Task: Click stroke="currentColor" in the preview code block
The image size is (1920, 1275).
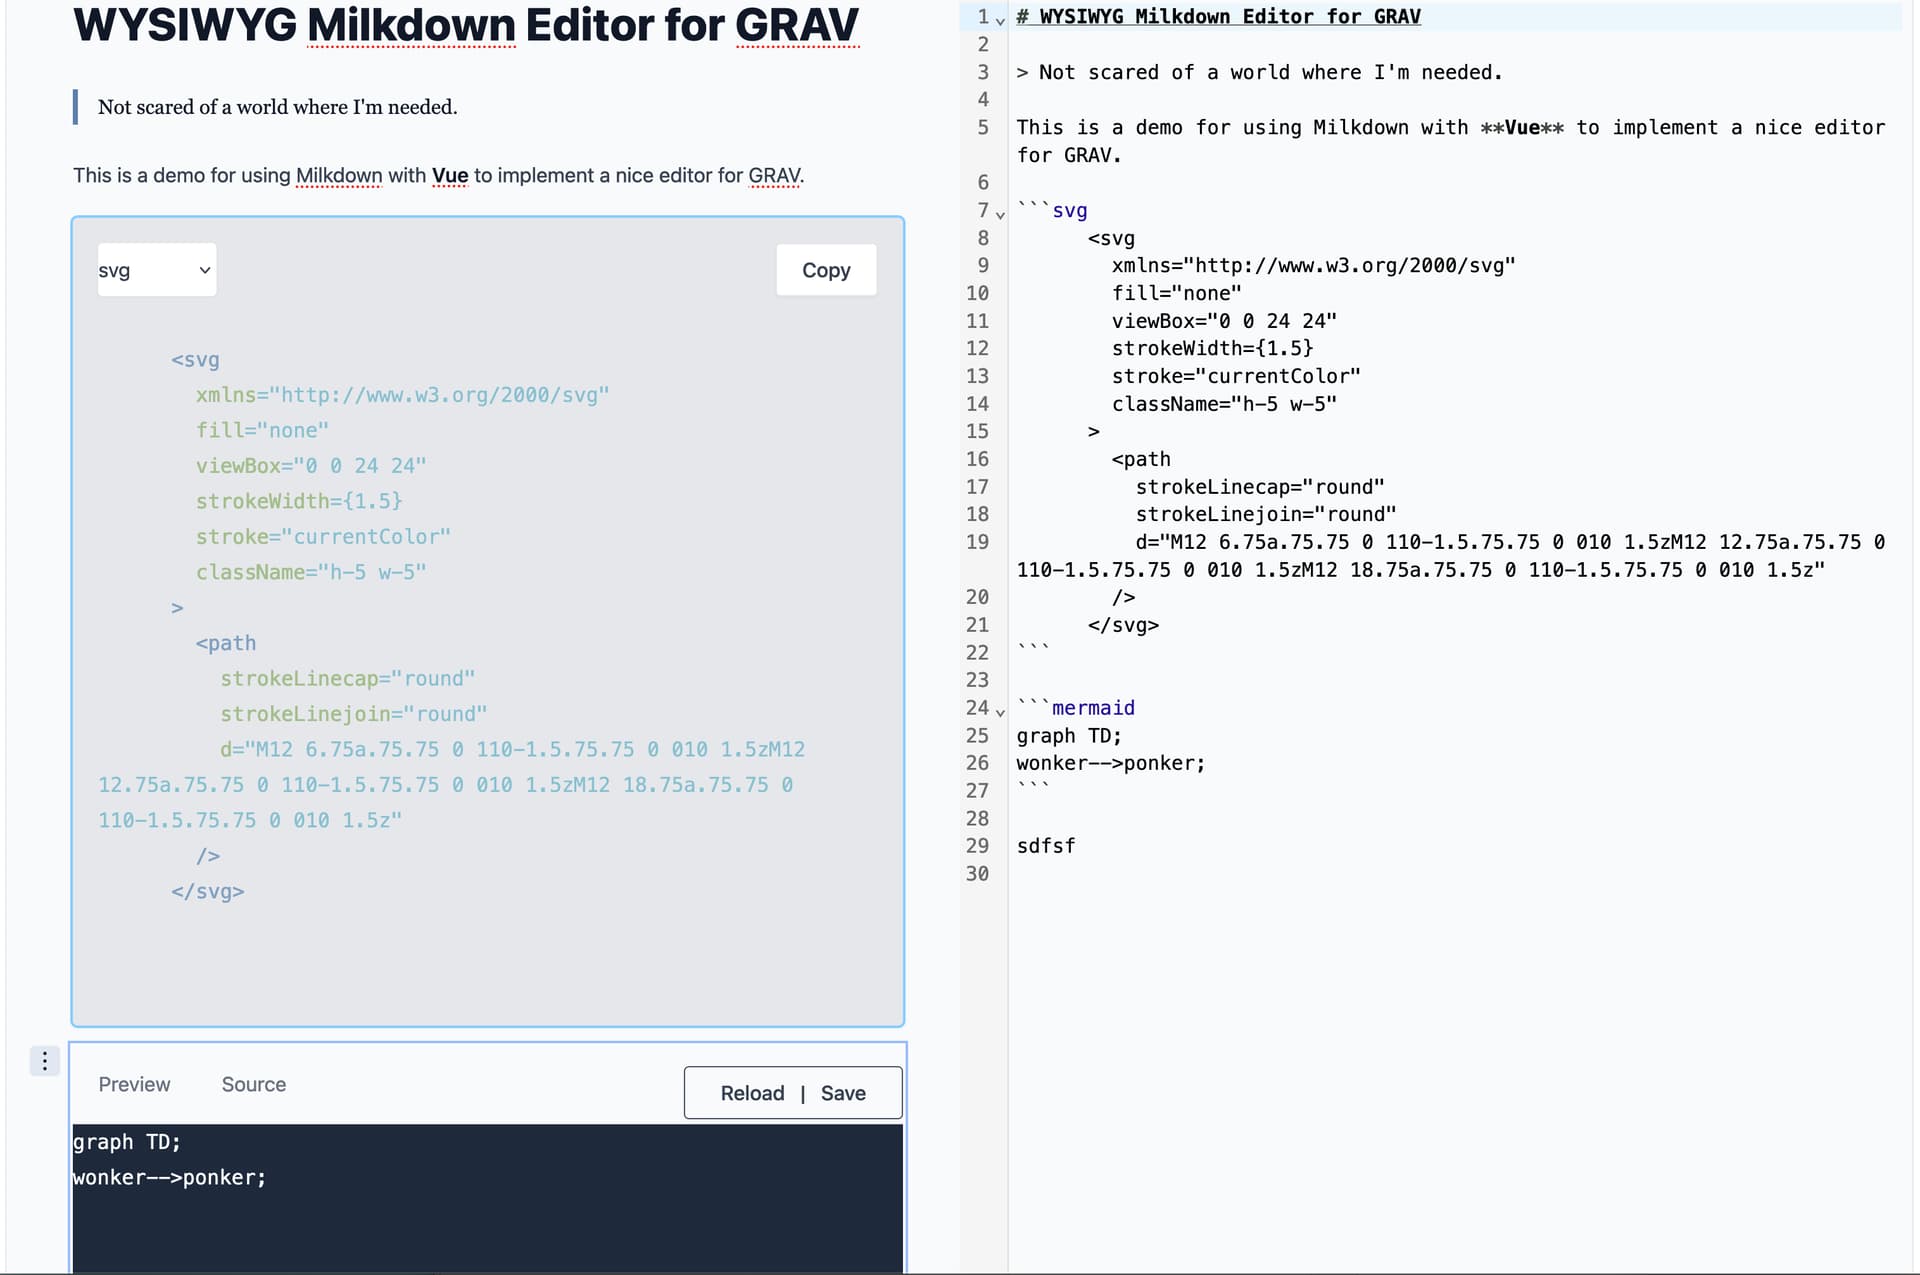Action: point(323,537)
